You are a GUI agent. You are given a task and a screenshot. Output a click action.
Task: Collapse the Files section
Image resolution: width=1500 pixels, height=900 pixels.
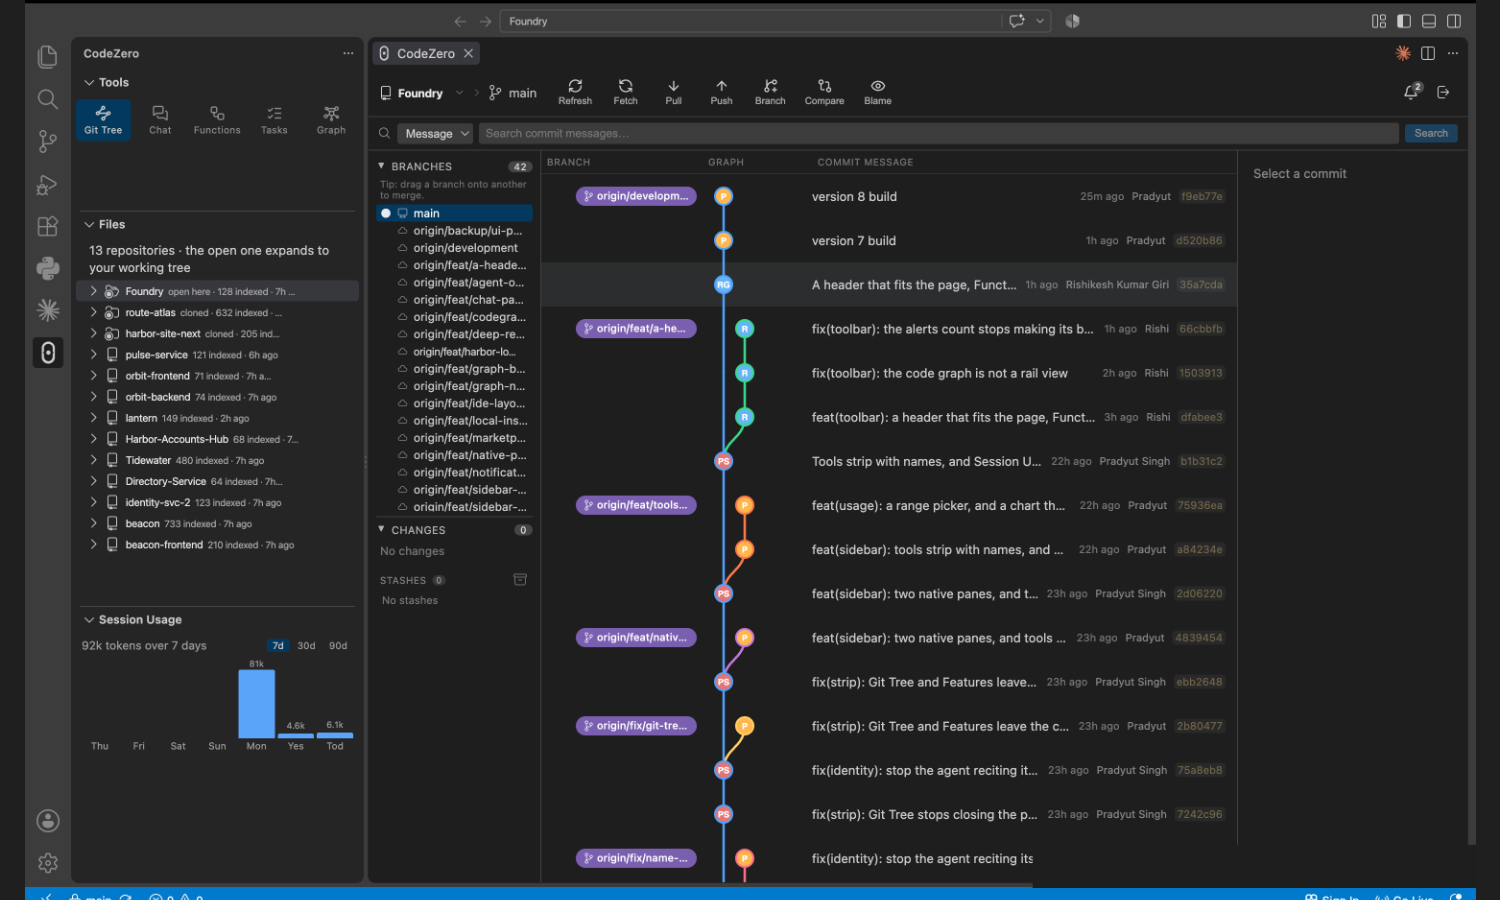104,224
